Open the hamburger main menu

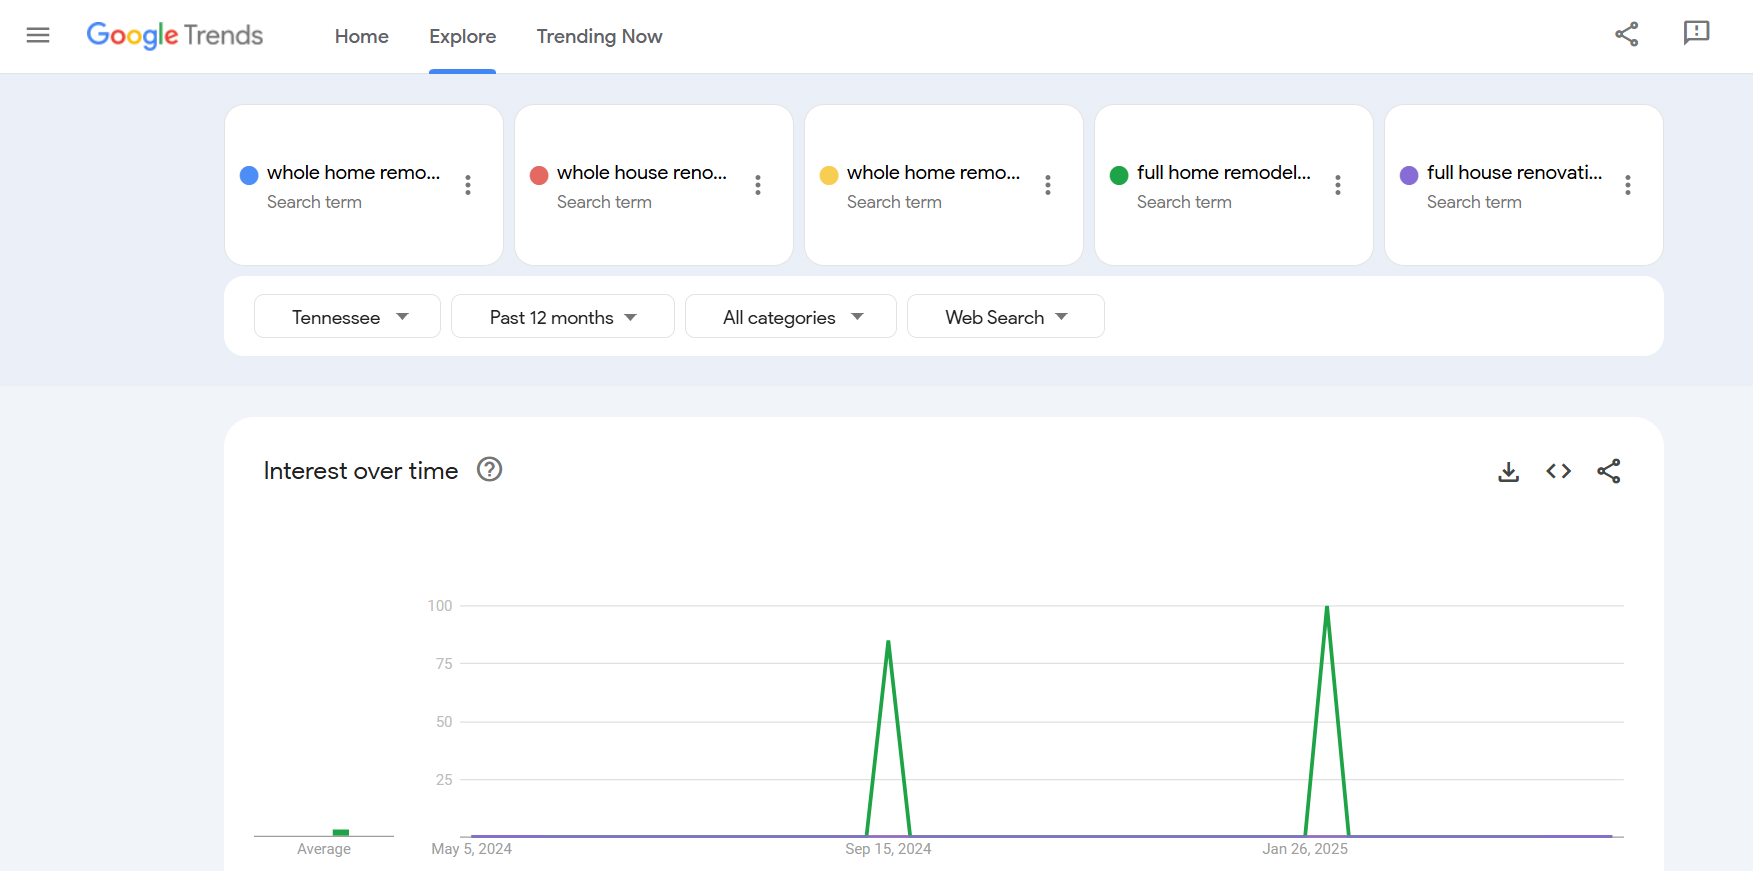tap(38, 36)
